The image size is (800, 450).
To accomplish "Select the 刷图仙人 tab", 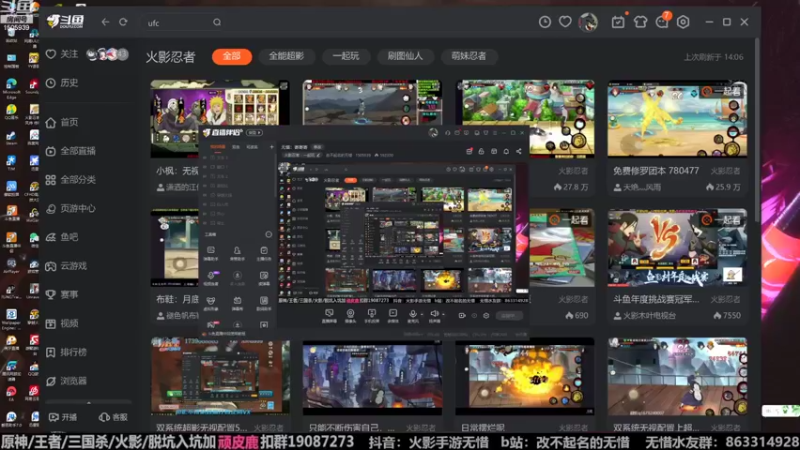I will click(x=405, y=56).
